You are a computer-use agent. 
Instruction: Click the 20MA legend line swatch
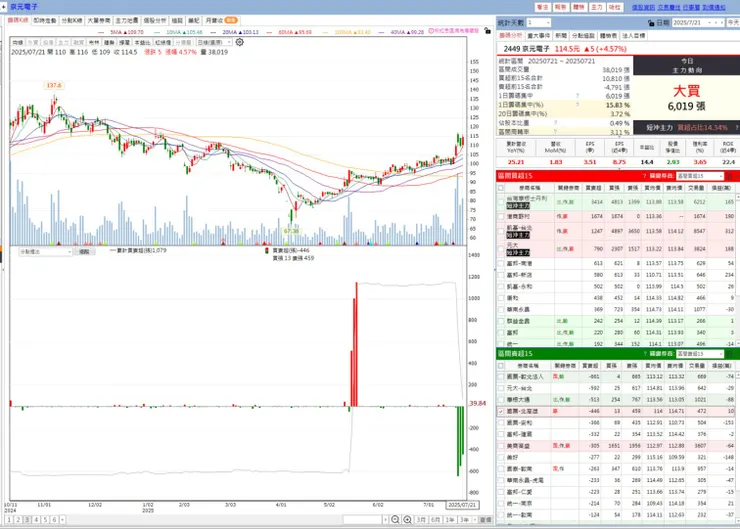coord(214,32)
